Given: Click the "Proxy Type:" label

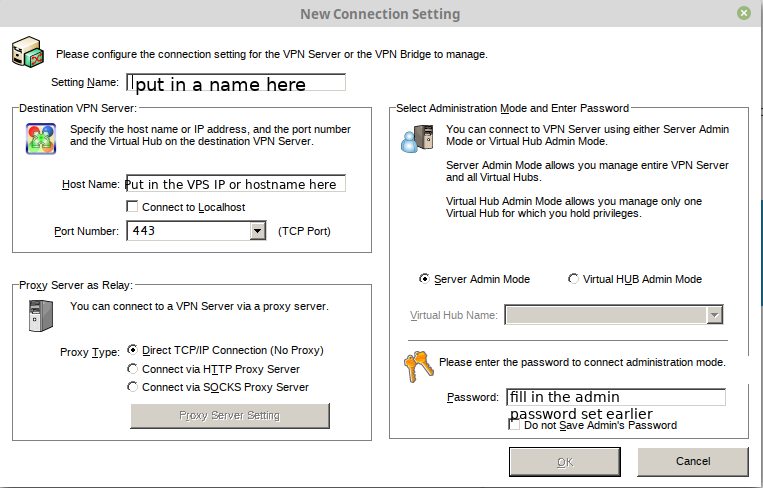Looking at the screenshot, I should tap(90, 352).
